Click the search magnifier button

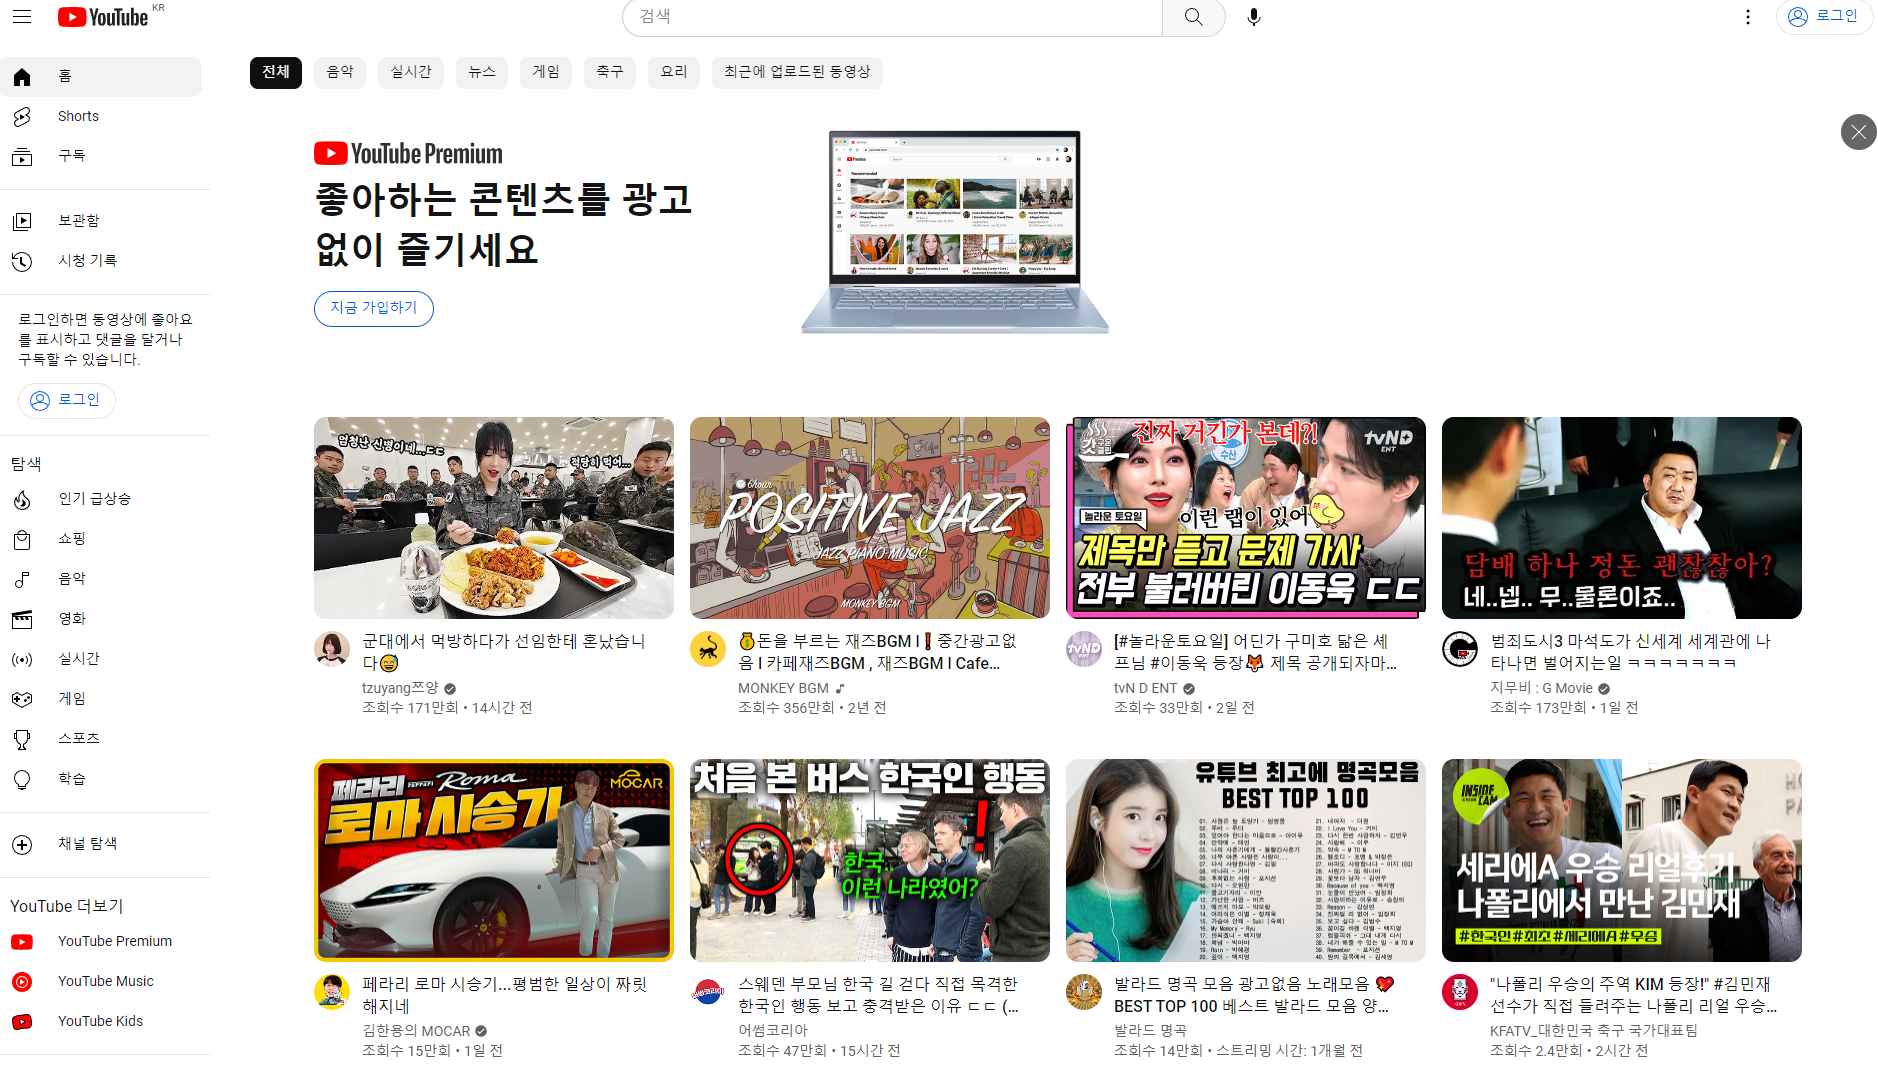pos(1193,17)
